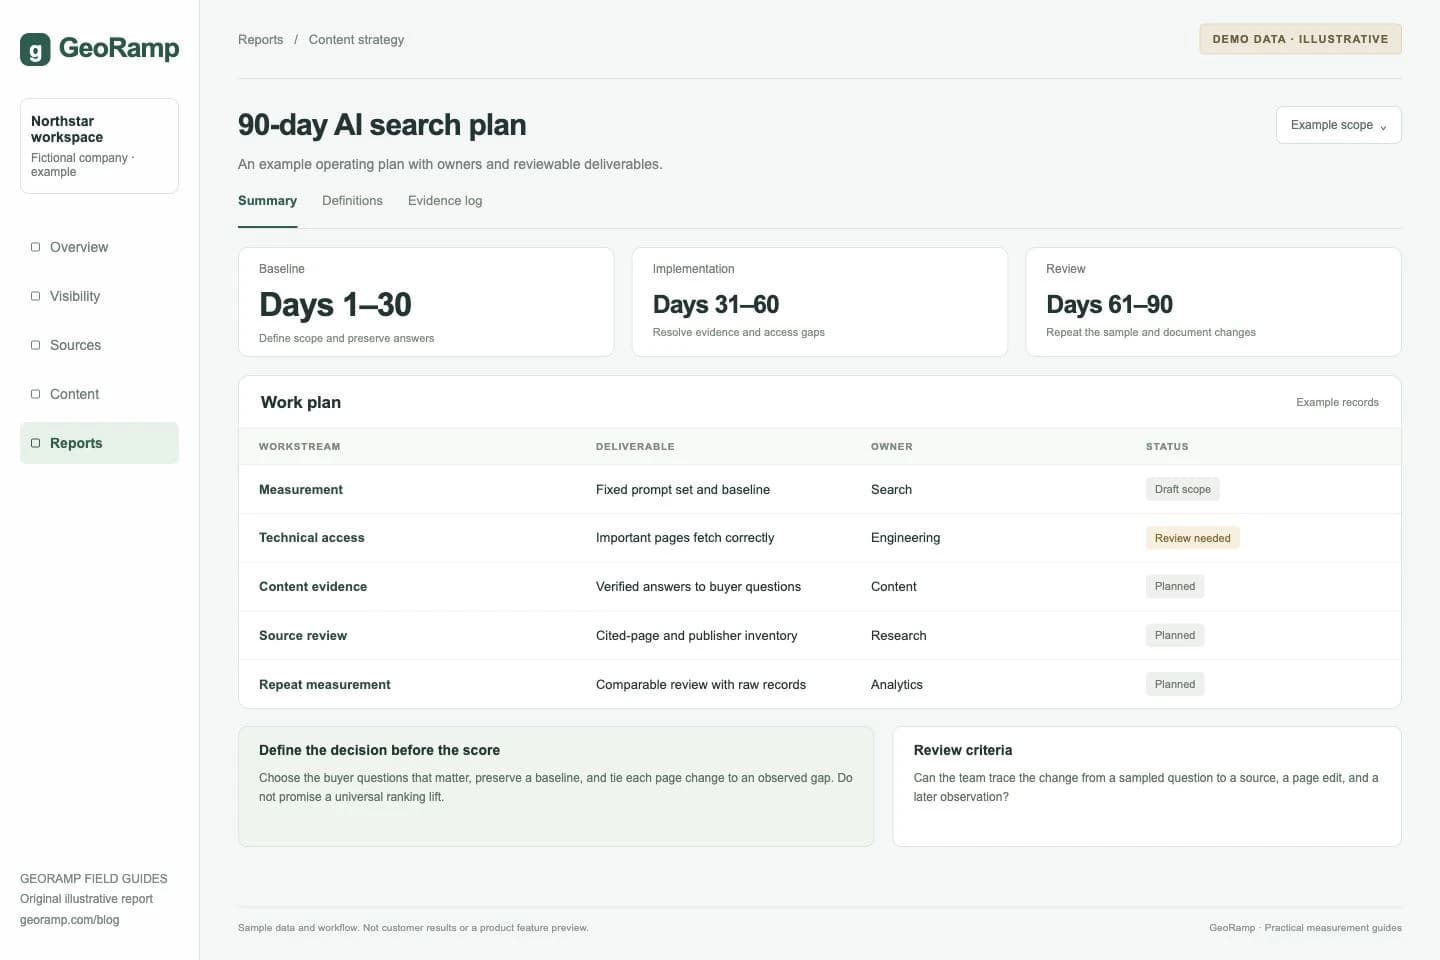Click the Technical access workstream title
Screen dimensions: 1440x960
click(x=311, y=538)
